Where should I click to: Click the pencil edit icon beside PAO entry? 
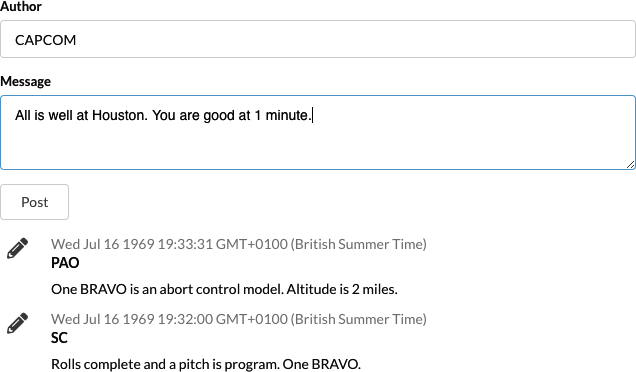(17, 248)
